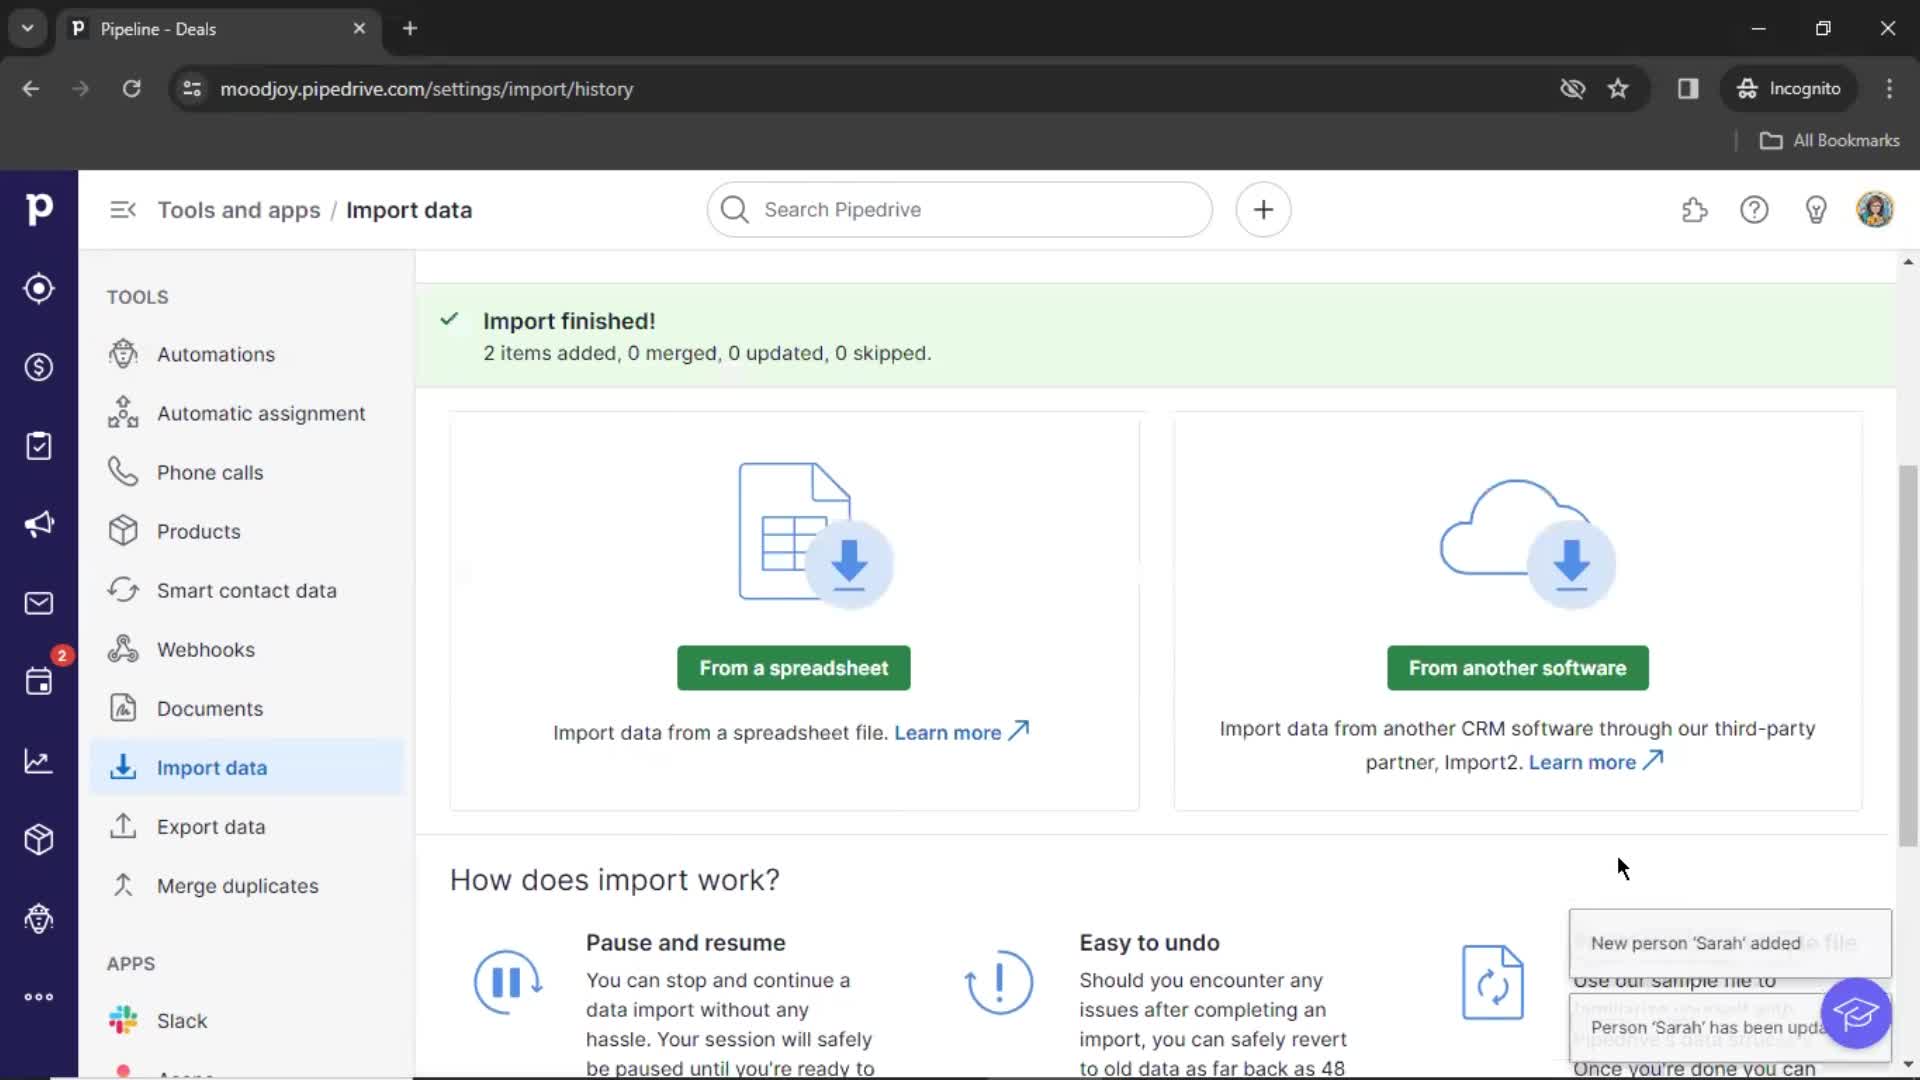Click the Phone calls icon
Viewport: 1920px width, 1080px height.
pyautogui.click(x=123, y=472)
